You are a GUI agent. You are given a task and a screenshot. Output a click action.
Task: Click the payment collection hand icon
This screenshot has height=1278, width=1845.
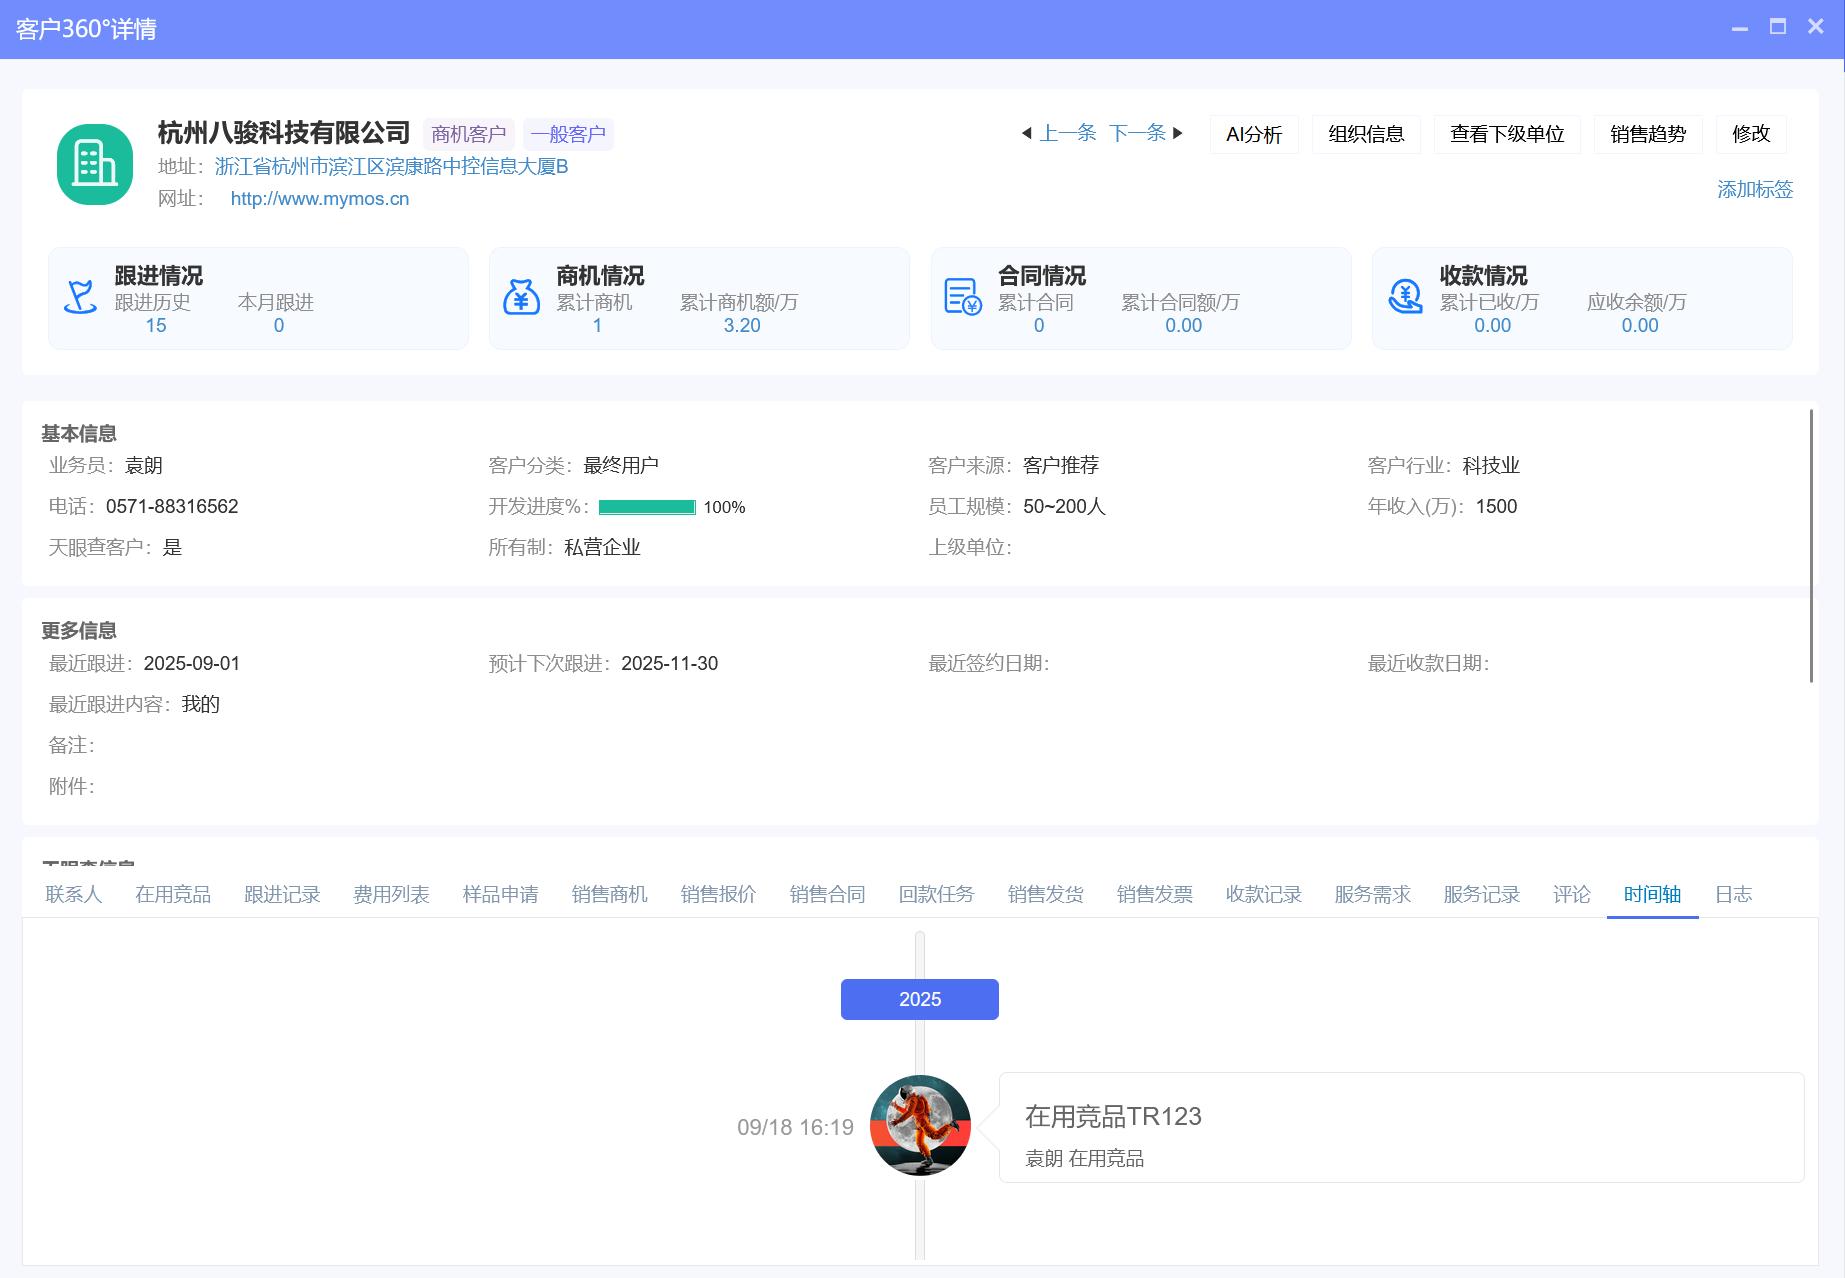1405,297
